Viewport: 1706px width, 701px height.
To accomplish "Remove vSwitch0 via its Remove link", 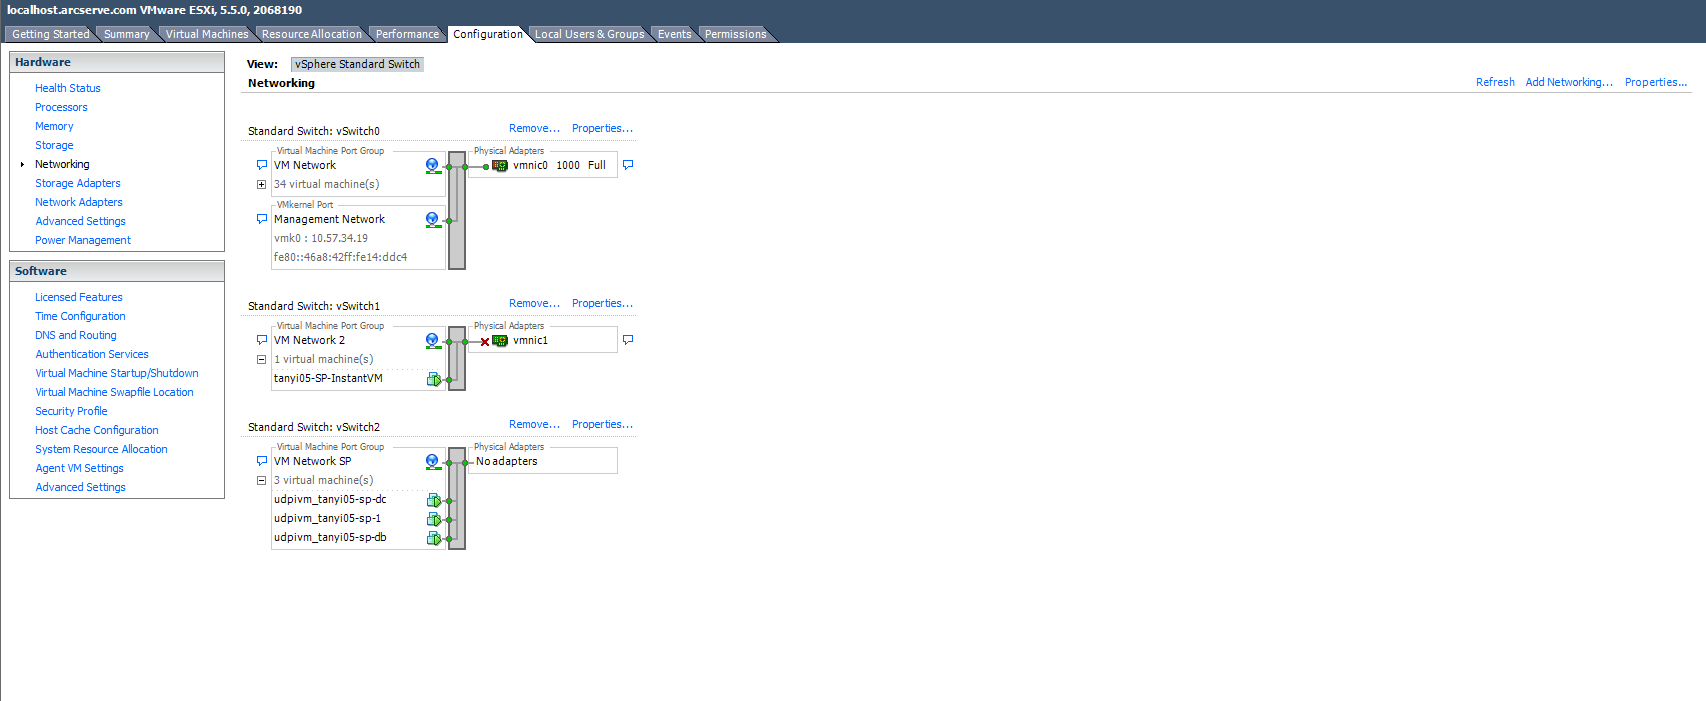I will click(x=534, y=128).
